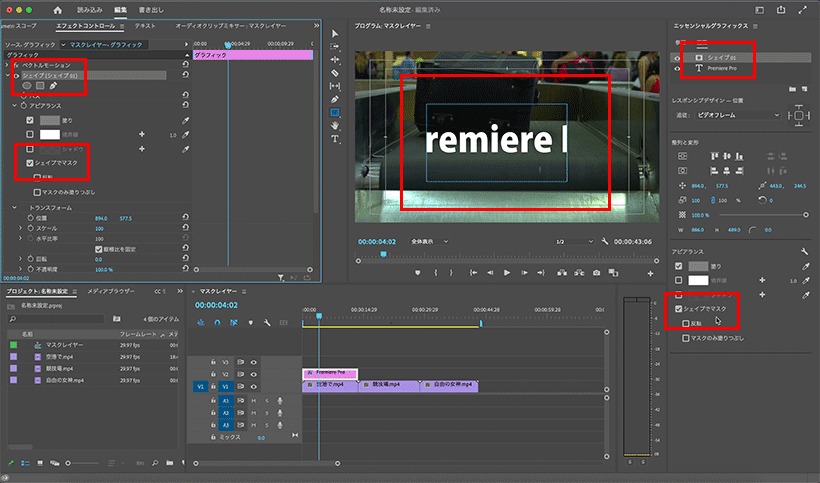Click the new bin folder icon in Project panel
The image size is (820, 483).
169,463
